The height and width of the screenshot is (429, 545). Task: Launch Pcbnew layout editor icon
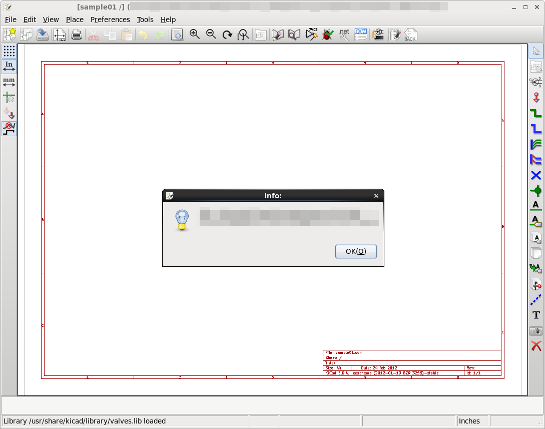point(395,35)
